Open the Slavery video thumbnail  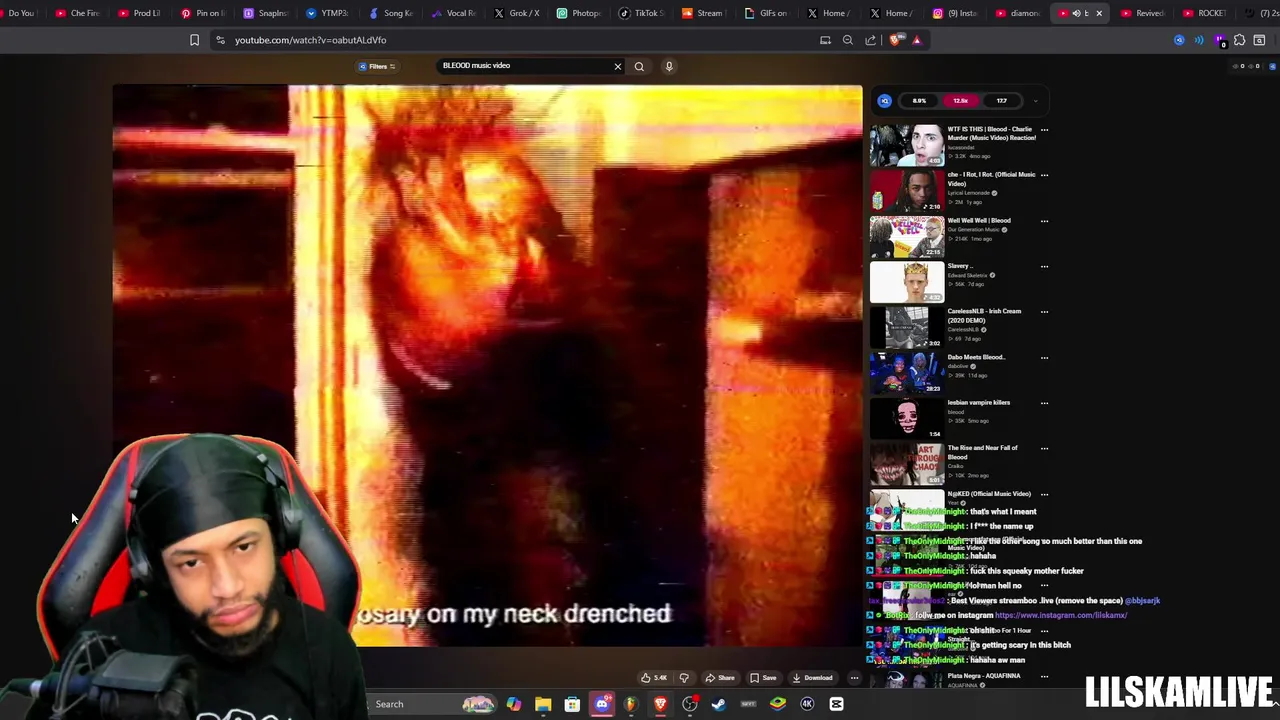[x=906, y=282]
